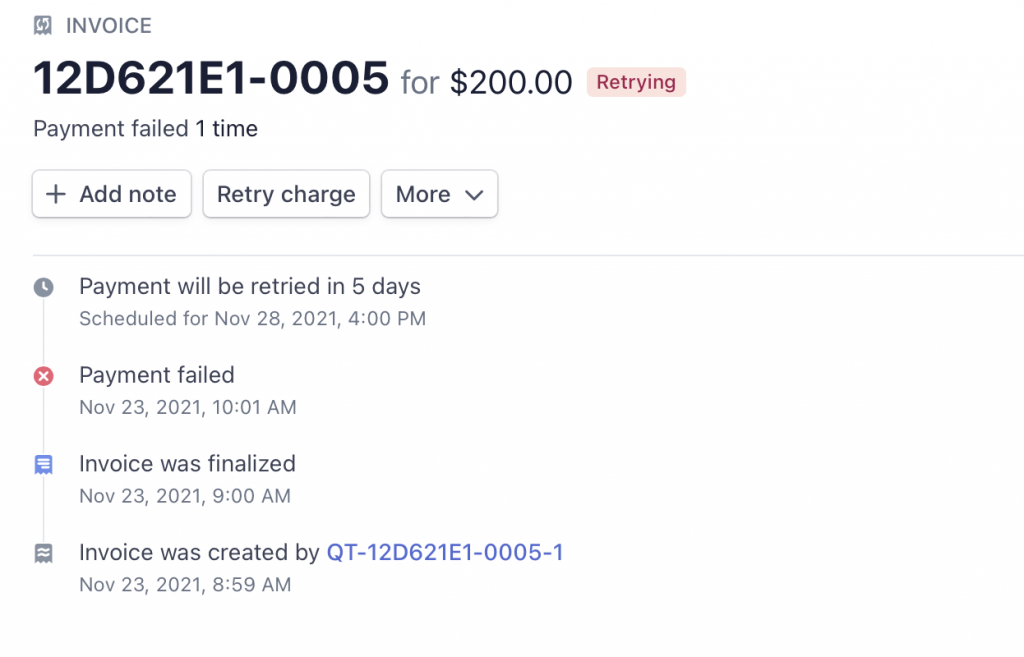The height and width of the screenshot is (657, 1024).
Task: Click the Scheduled for Nov 28 timestamp
Action: click(x=252, y=319)
